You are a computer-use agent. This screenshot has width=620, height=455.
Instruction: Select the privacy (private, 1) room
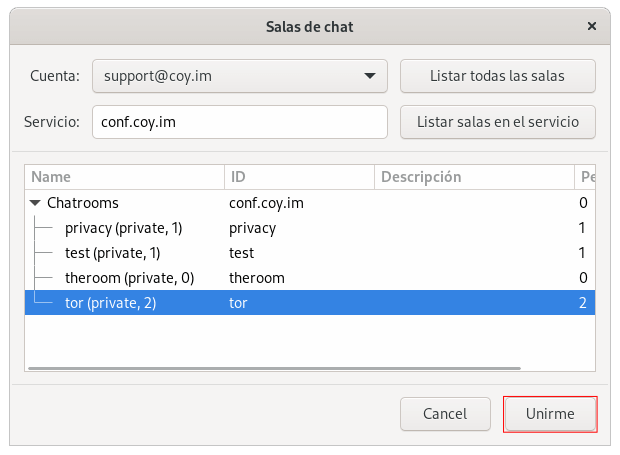(123, 228)
